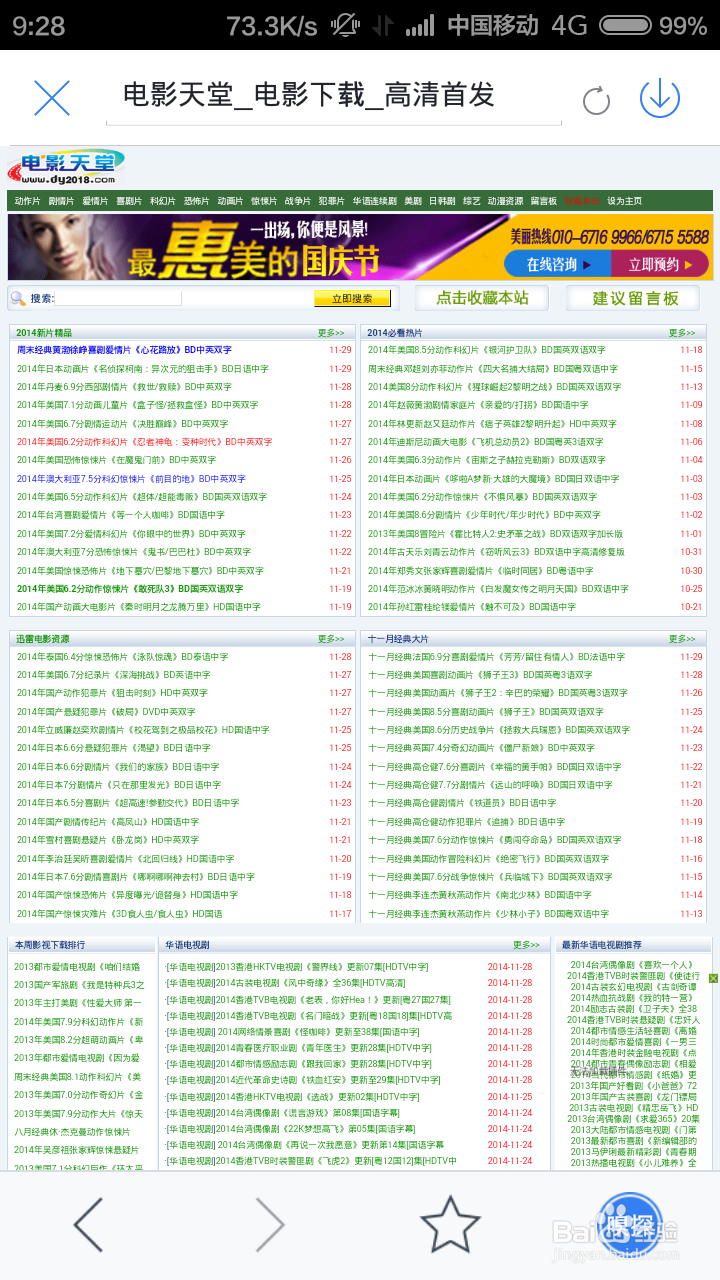Viewport: 720px width, 1280px height.
Task: Click 立即预约 on the banner ad
Action: [660, 264]
